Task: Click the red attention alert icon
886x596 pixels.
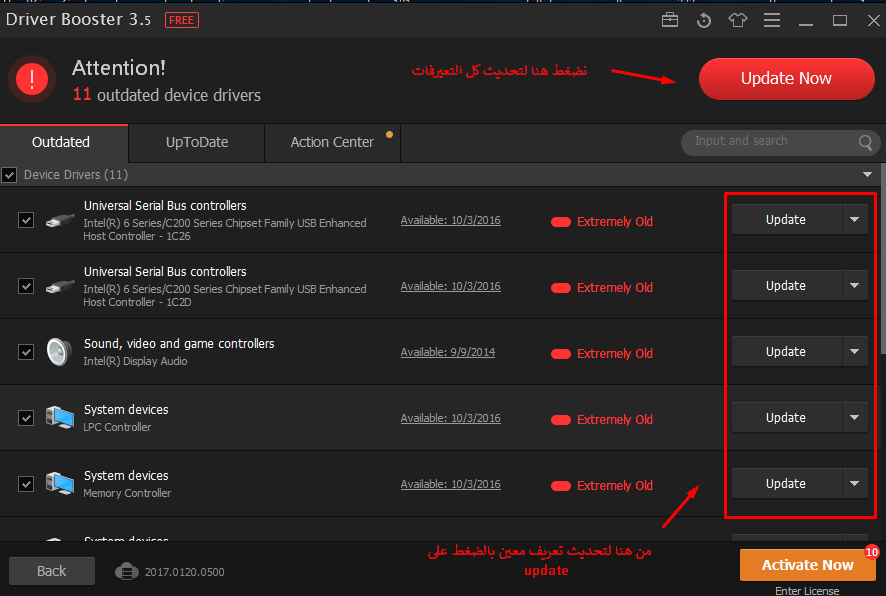Action: (x=33, y=79)
